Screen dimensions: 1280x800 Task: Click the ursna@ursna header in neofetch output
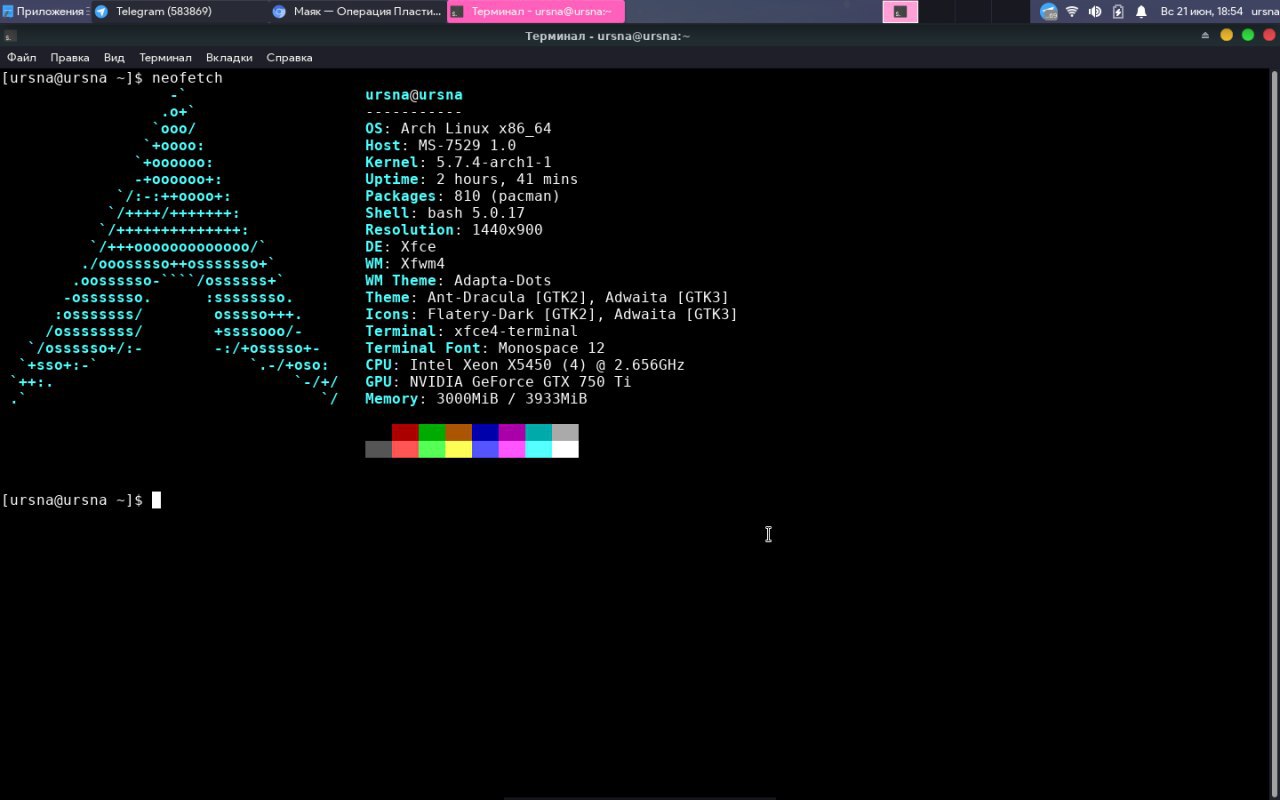point(414,95)
